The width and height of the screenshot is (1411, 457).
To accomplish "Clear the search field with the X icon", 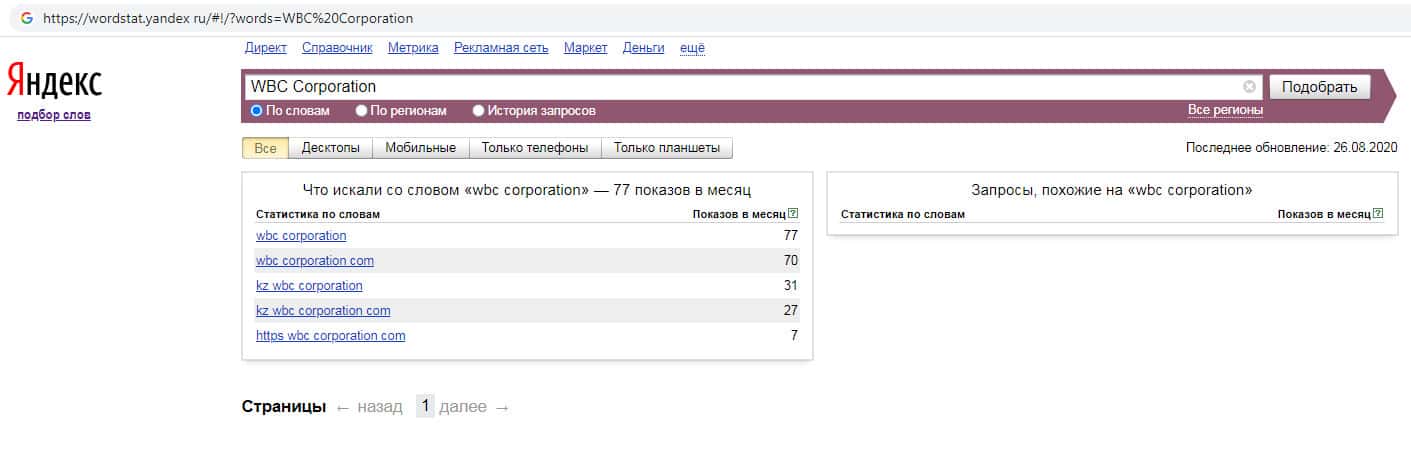I will 1249,87.
